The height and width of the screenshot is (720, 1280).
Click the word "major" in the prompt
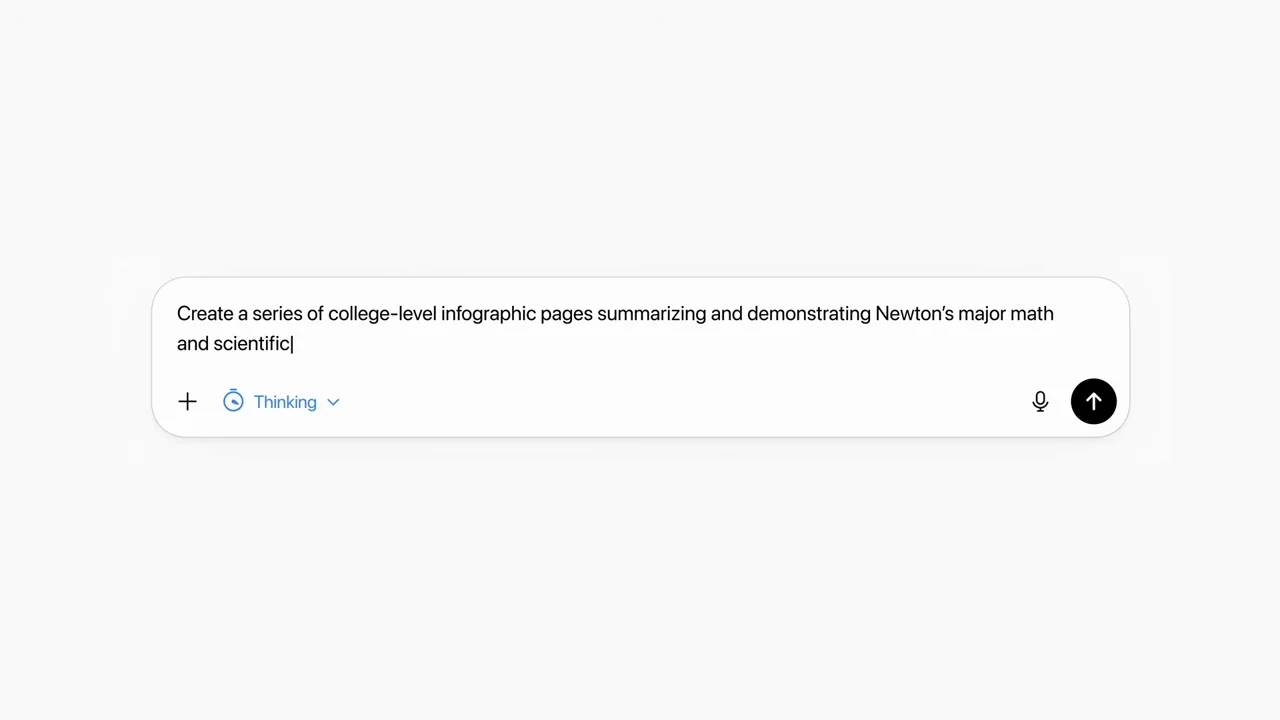[982, 314]
